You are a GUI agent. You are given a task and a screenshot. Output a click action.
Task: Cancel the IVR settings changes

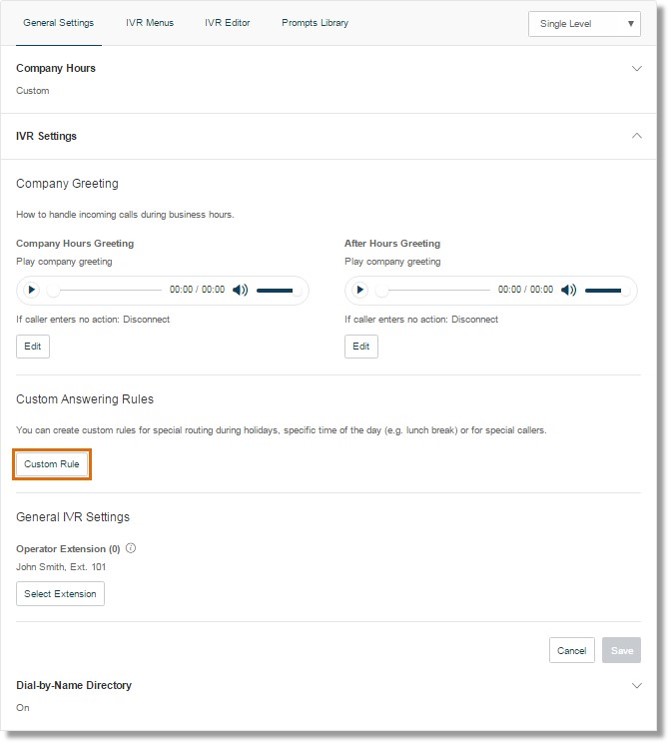572,650
